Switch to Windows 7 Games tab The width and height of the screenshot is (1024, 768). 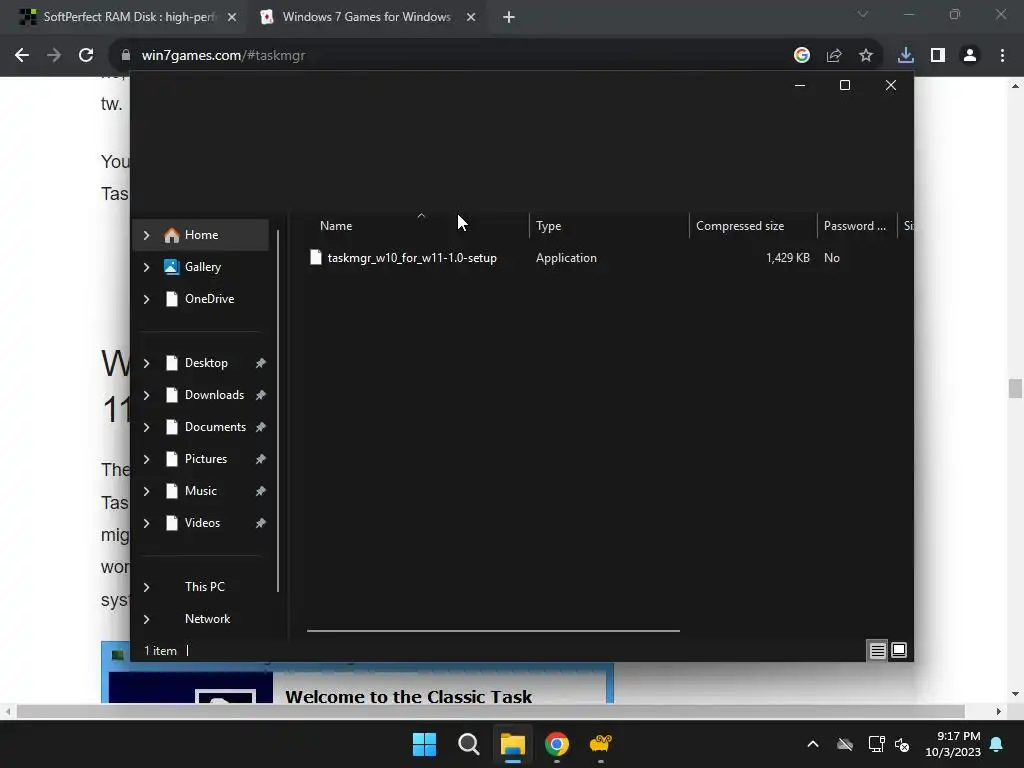366,17
